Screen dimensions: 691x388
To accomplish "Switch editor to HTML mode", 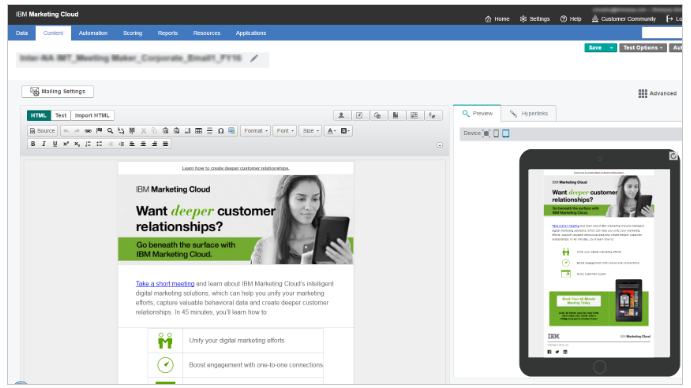I will click(x=39, y=116).
